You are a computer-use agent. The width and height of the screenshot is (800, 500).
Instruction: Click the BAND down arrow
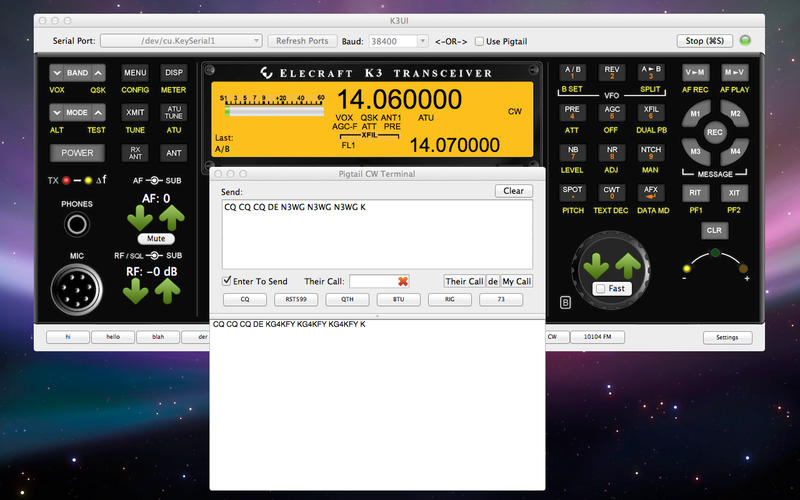click(x=57, y=73)
